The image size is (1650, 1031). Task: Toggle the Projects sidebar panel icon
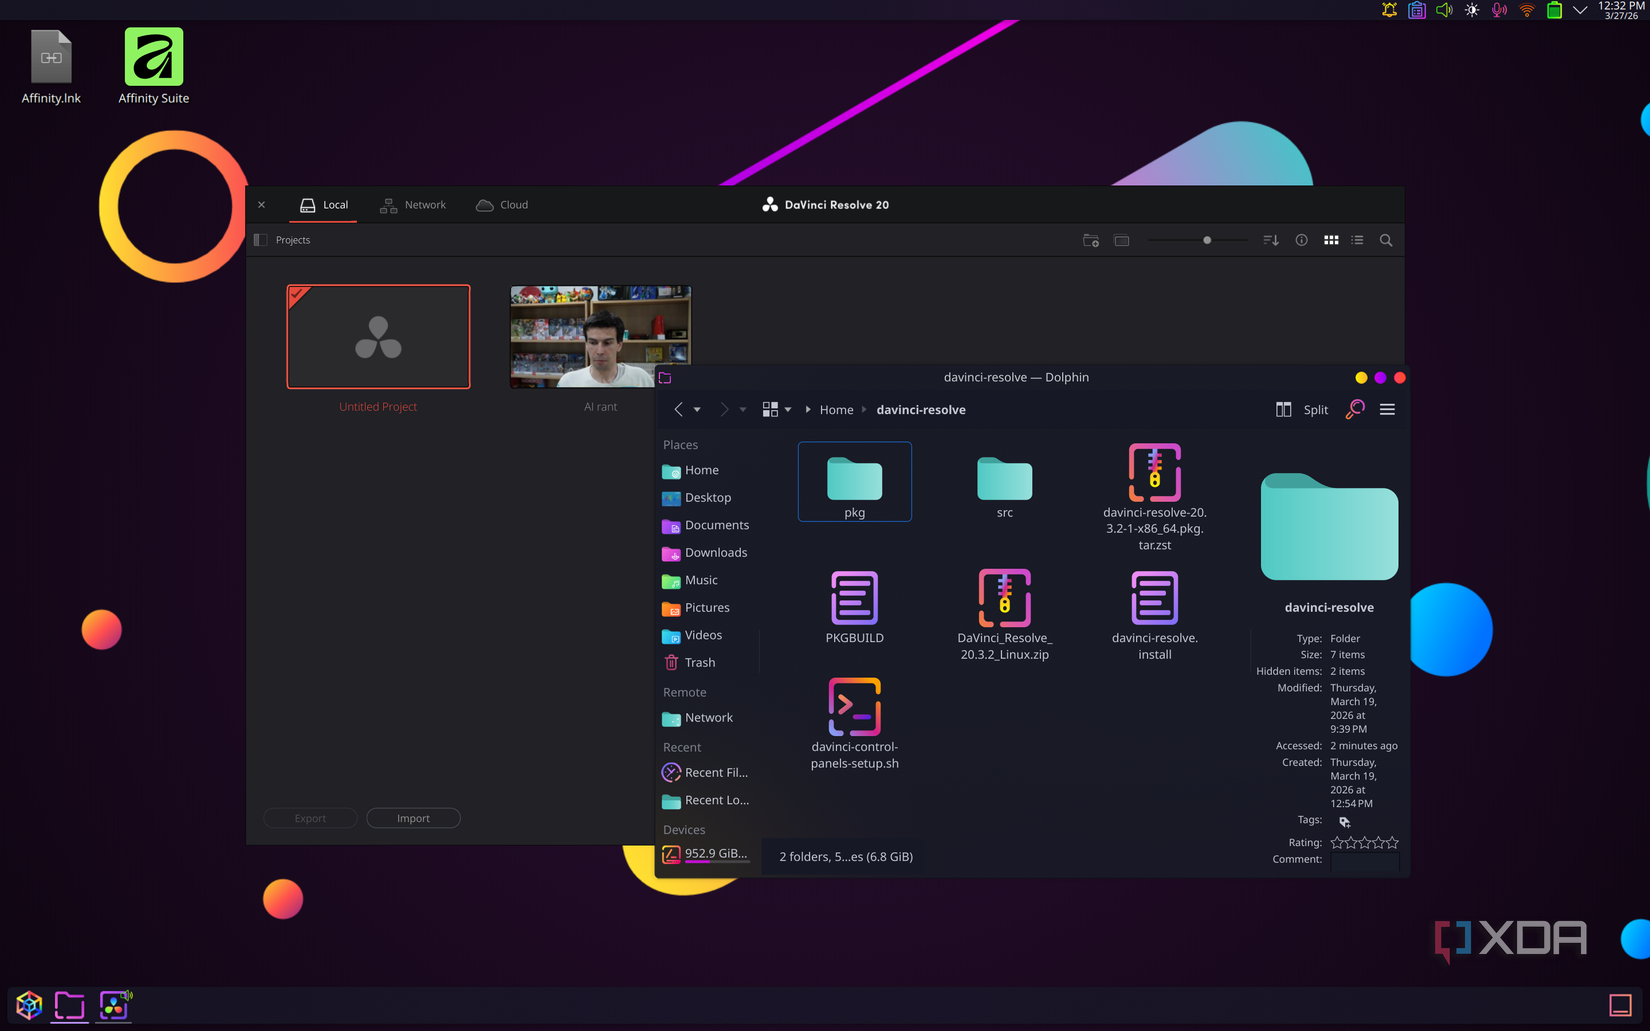261,240
